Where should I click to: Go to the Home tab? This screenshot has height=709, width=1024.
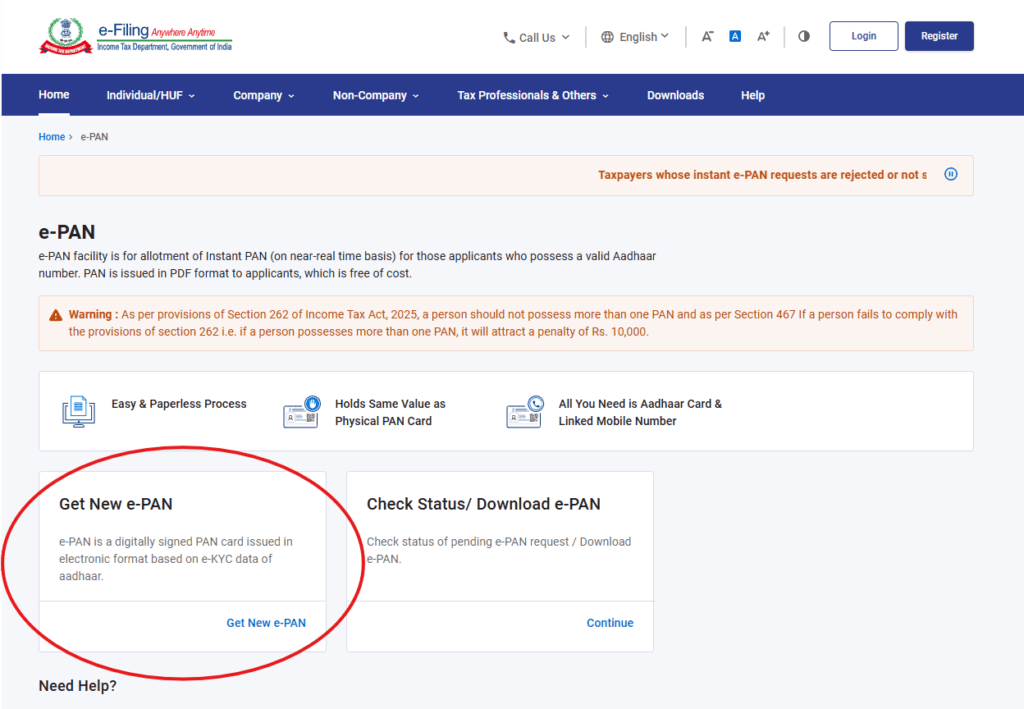(x=54, y=95)
